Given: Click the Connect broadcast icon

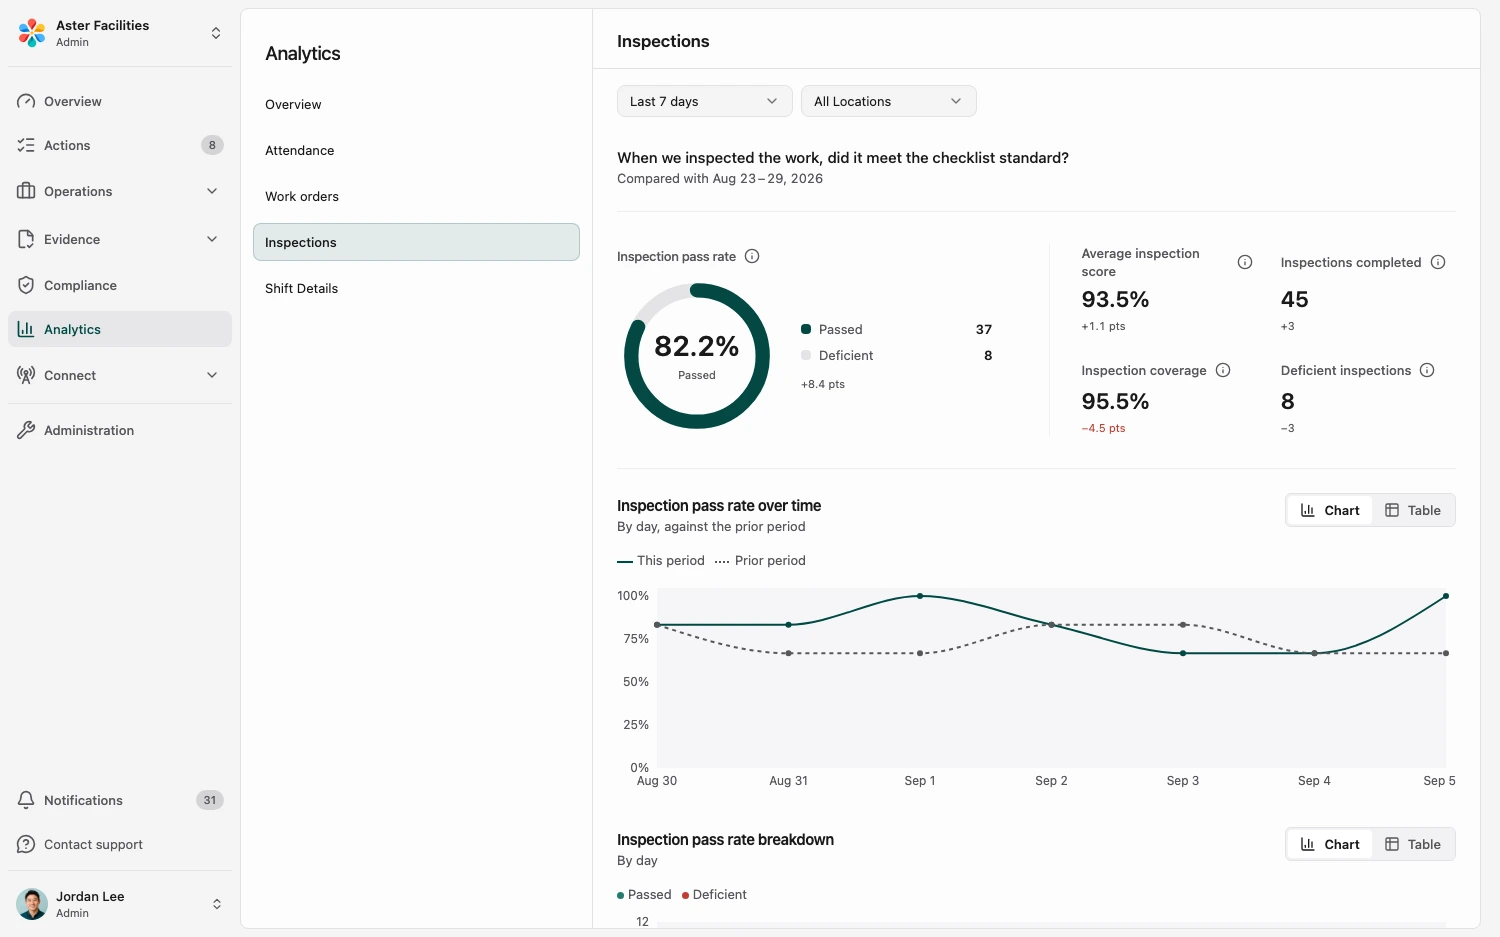Looking at the screenshot, I should pyautogui.click(x=26, y=375).
